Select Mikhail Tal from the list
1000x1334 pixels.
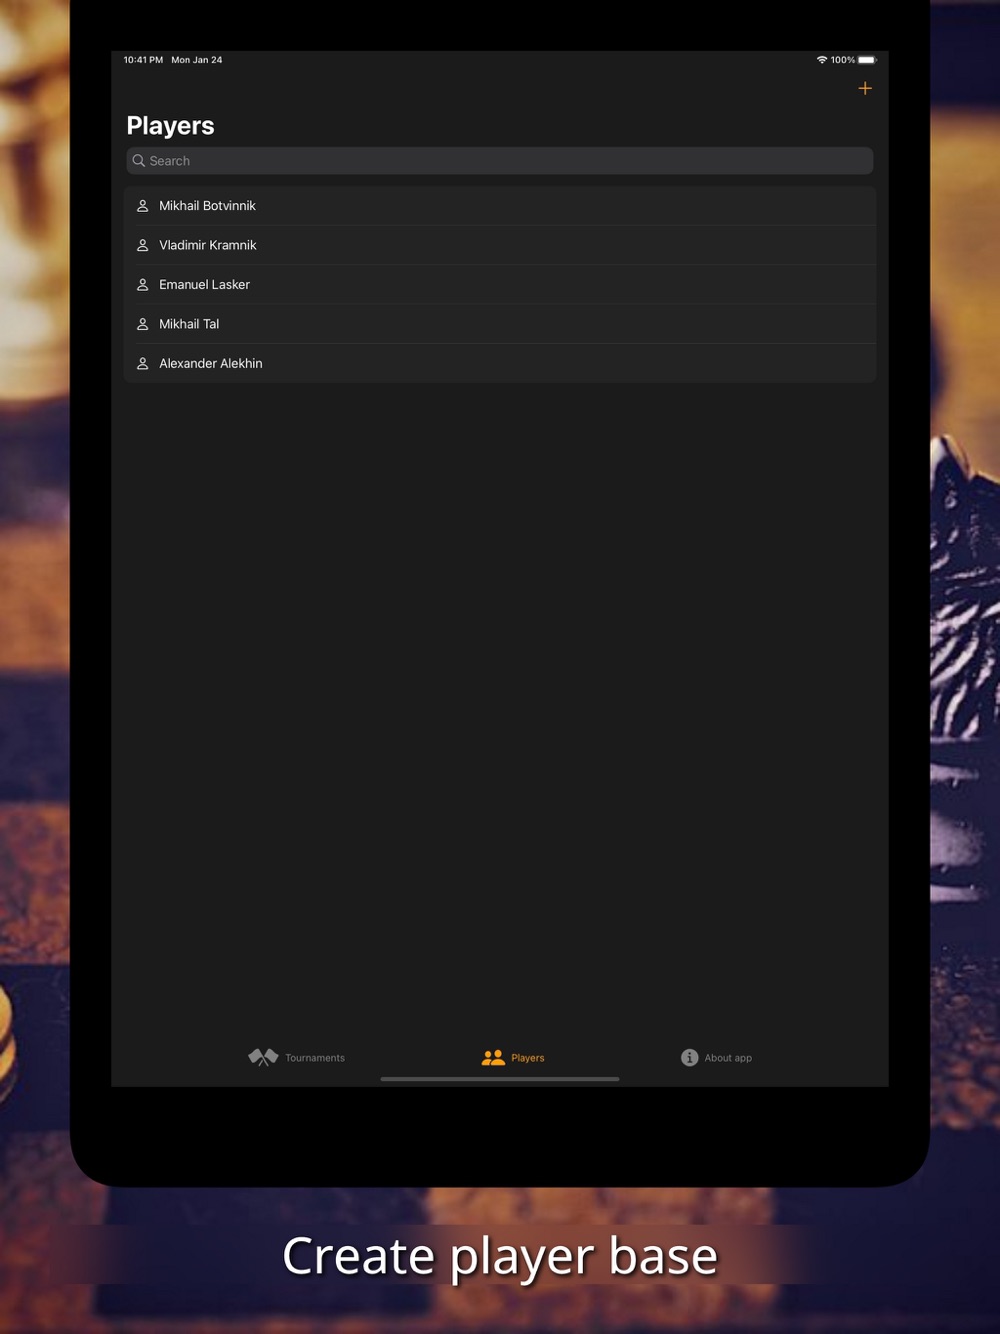[x=500, y=324]
